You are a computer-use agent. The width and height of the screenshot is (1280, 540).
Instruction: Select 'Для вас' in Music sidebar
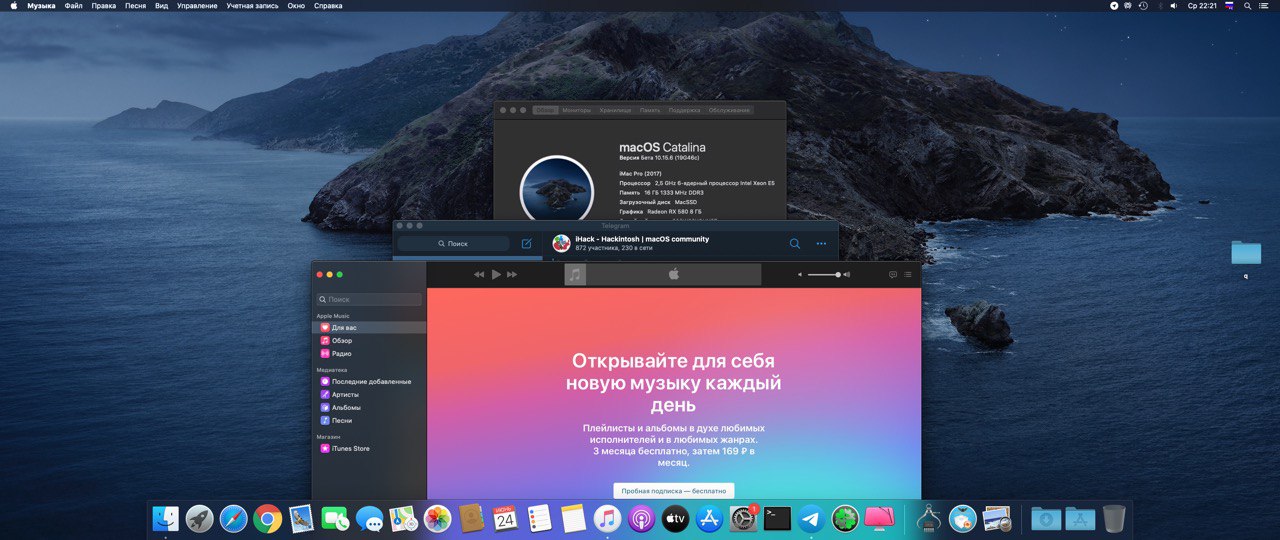tap(369, 327)
